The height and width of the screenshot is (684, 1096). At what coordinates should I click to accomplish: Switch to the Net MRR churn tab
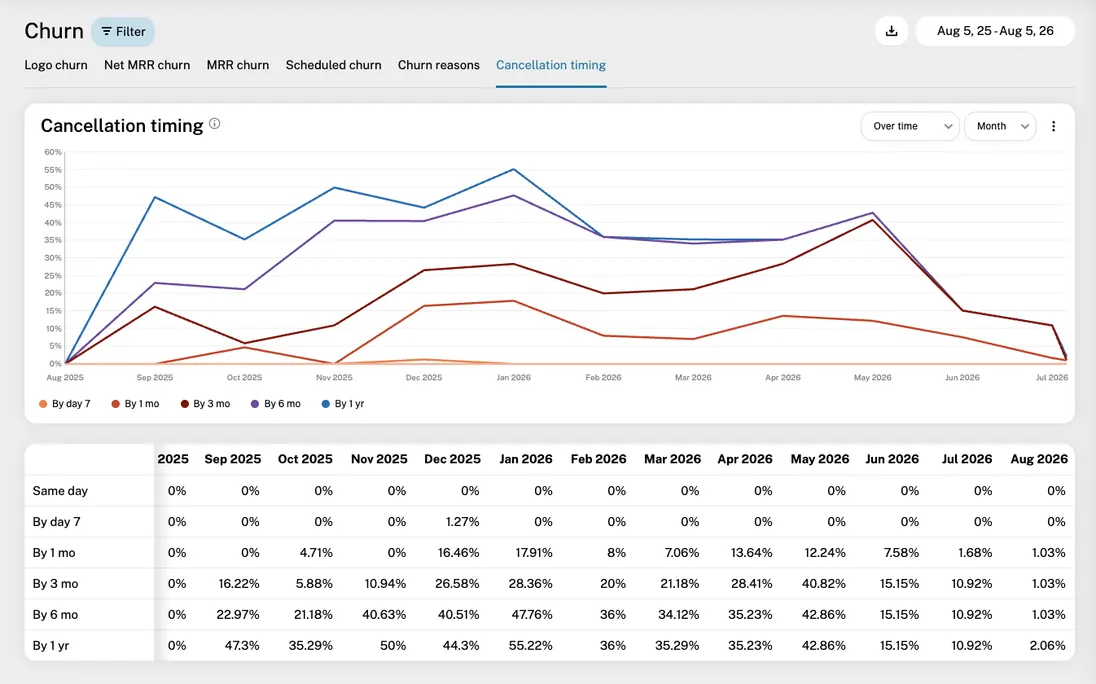[x=147, y=65]
